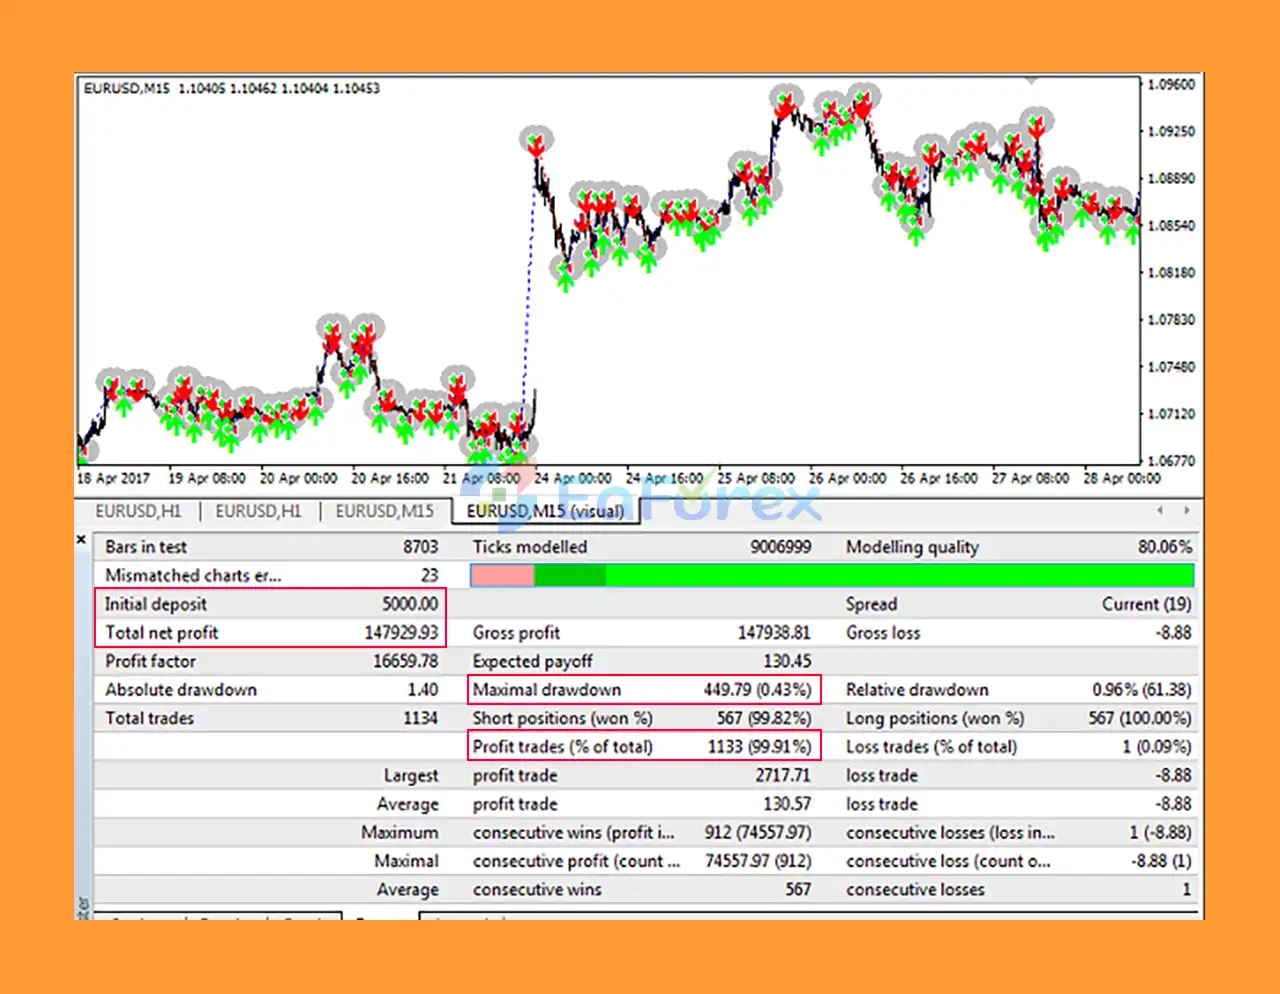This screenshot has width=1280, height=994.
Task: Click the right arrow to scroll chart tabs
Action: (x=1185, y=510)
